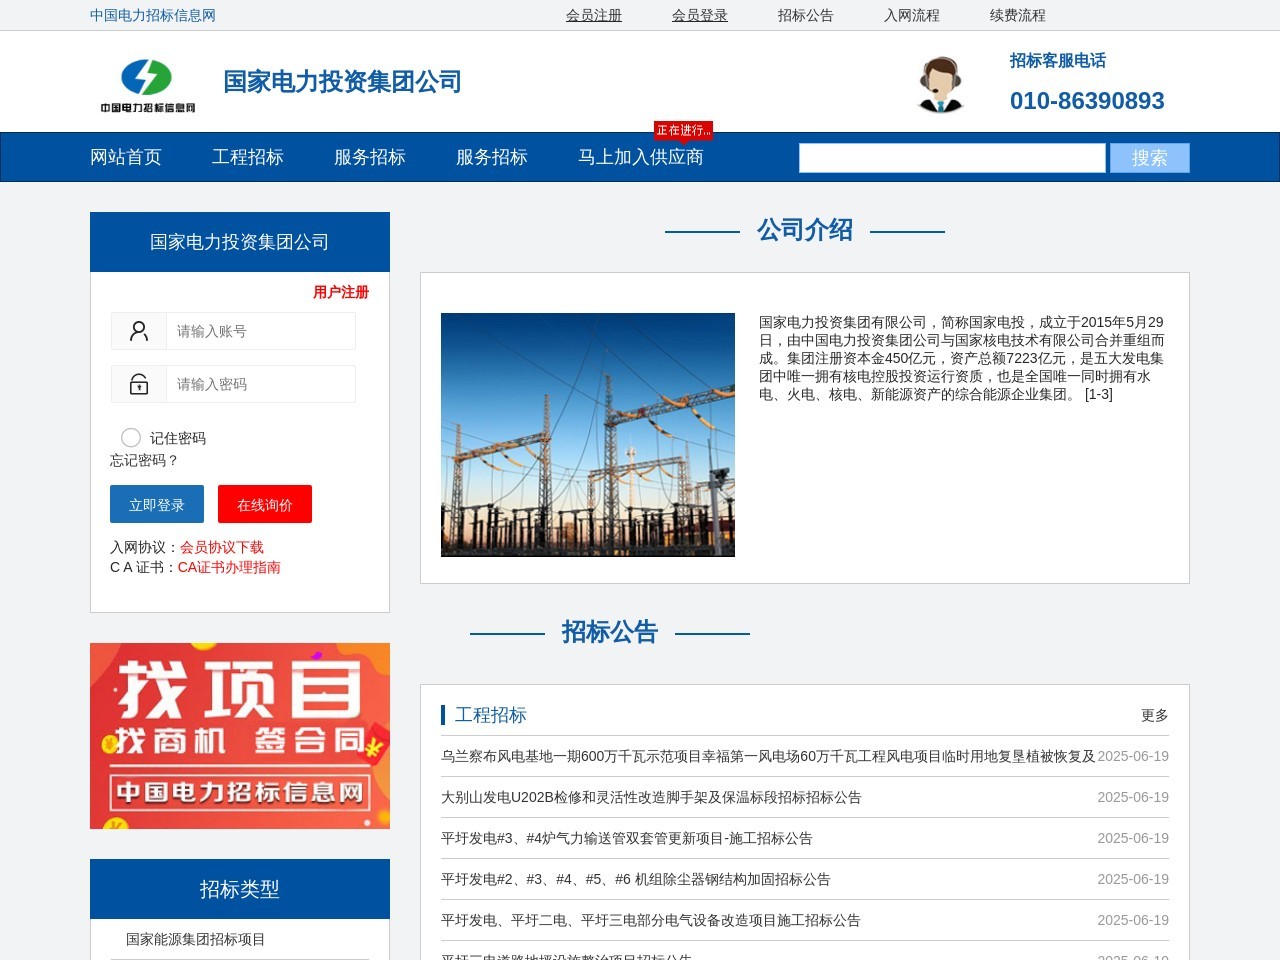Open the CA证书办理指南 link
Viewport: 1280px width, 960px height.
[229, 567]
